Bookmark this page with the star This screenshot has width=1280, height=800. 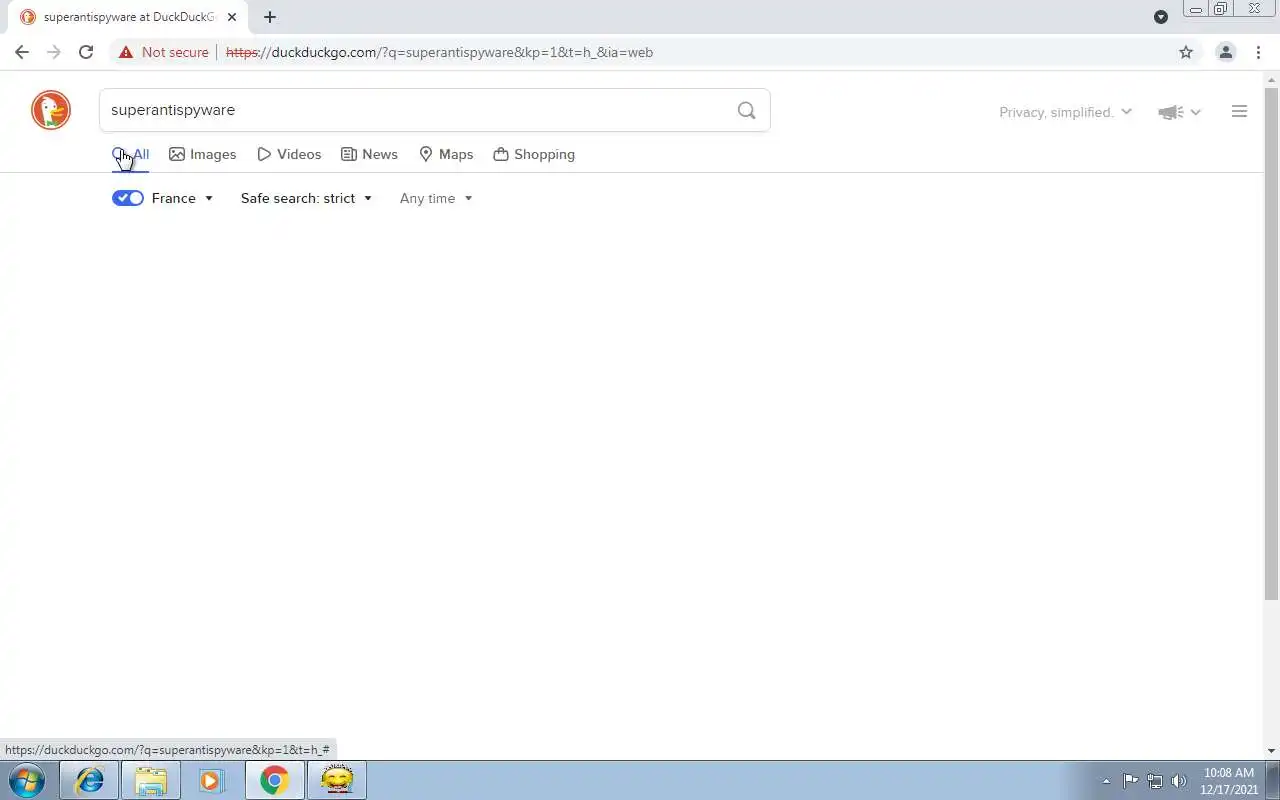pyautogui.click(x=1186, y=52)
